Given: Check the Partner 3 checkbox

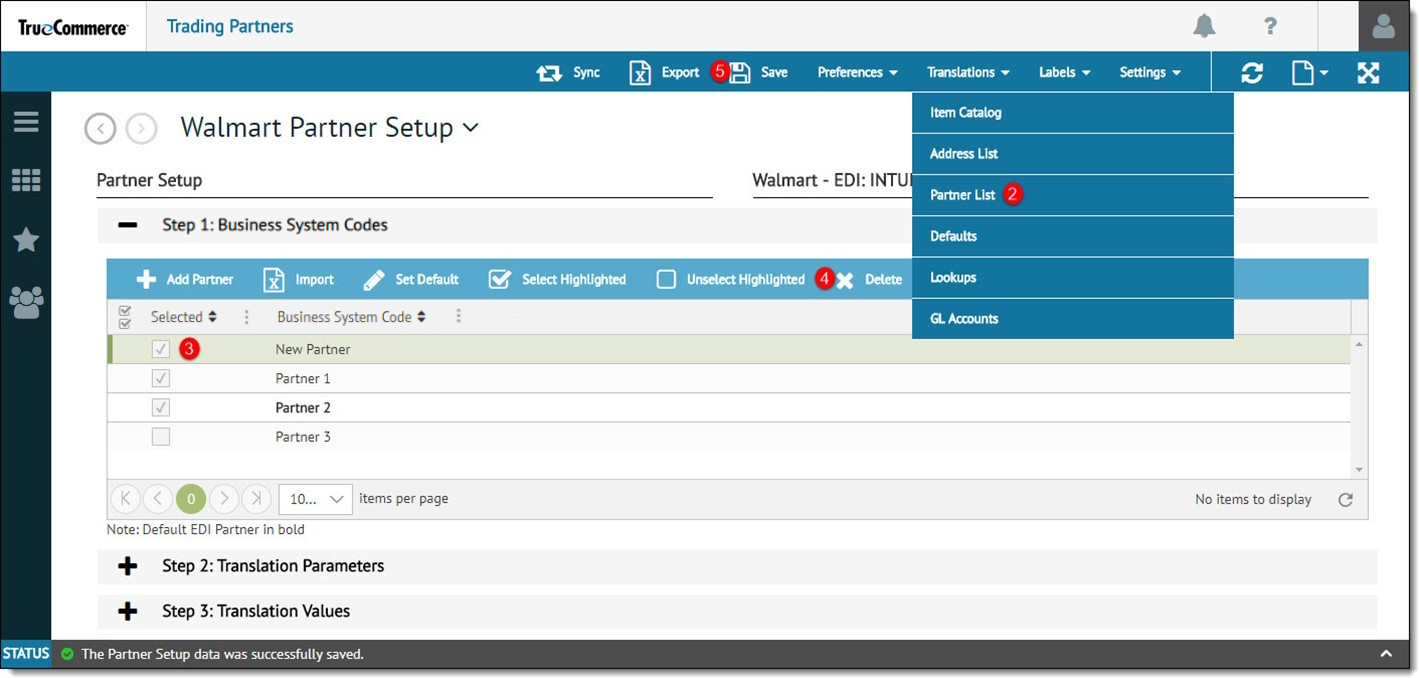Looking at the screenshot, I should [160, 436].
